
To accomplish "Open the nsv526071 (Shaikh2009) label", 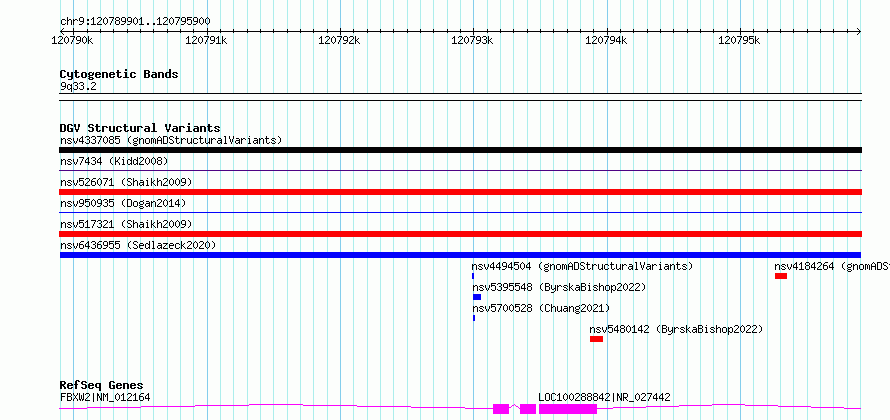I will coord(126,182).
